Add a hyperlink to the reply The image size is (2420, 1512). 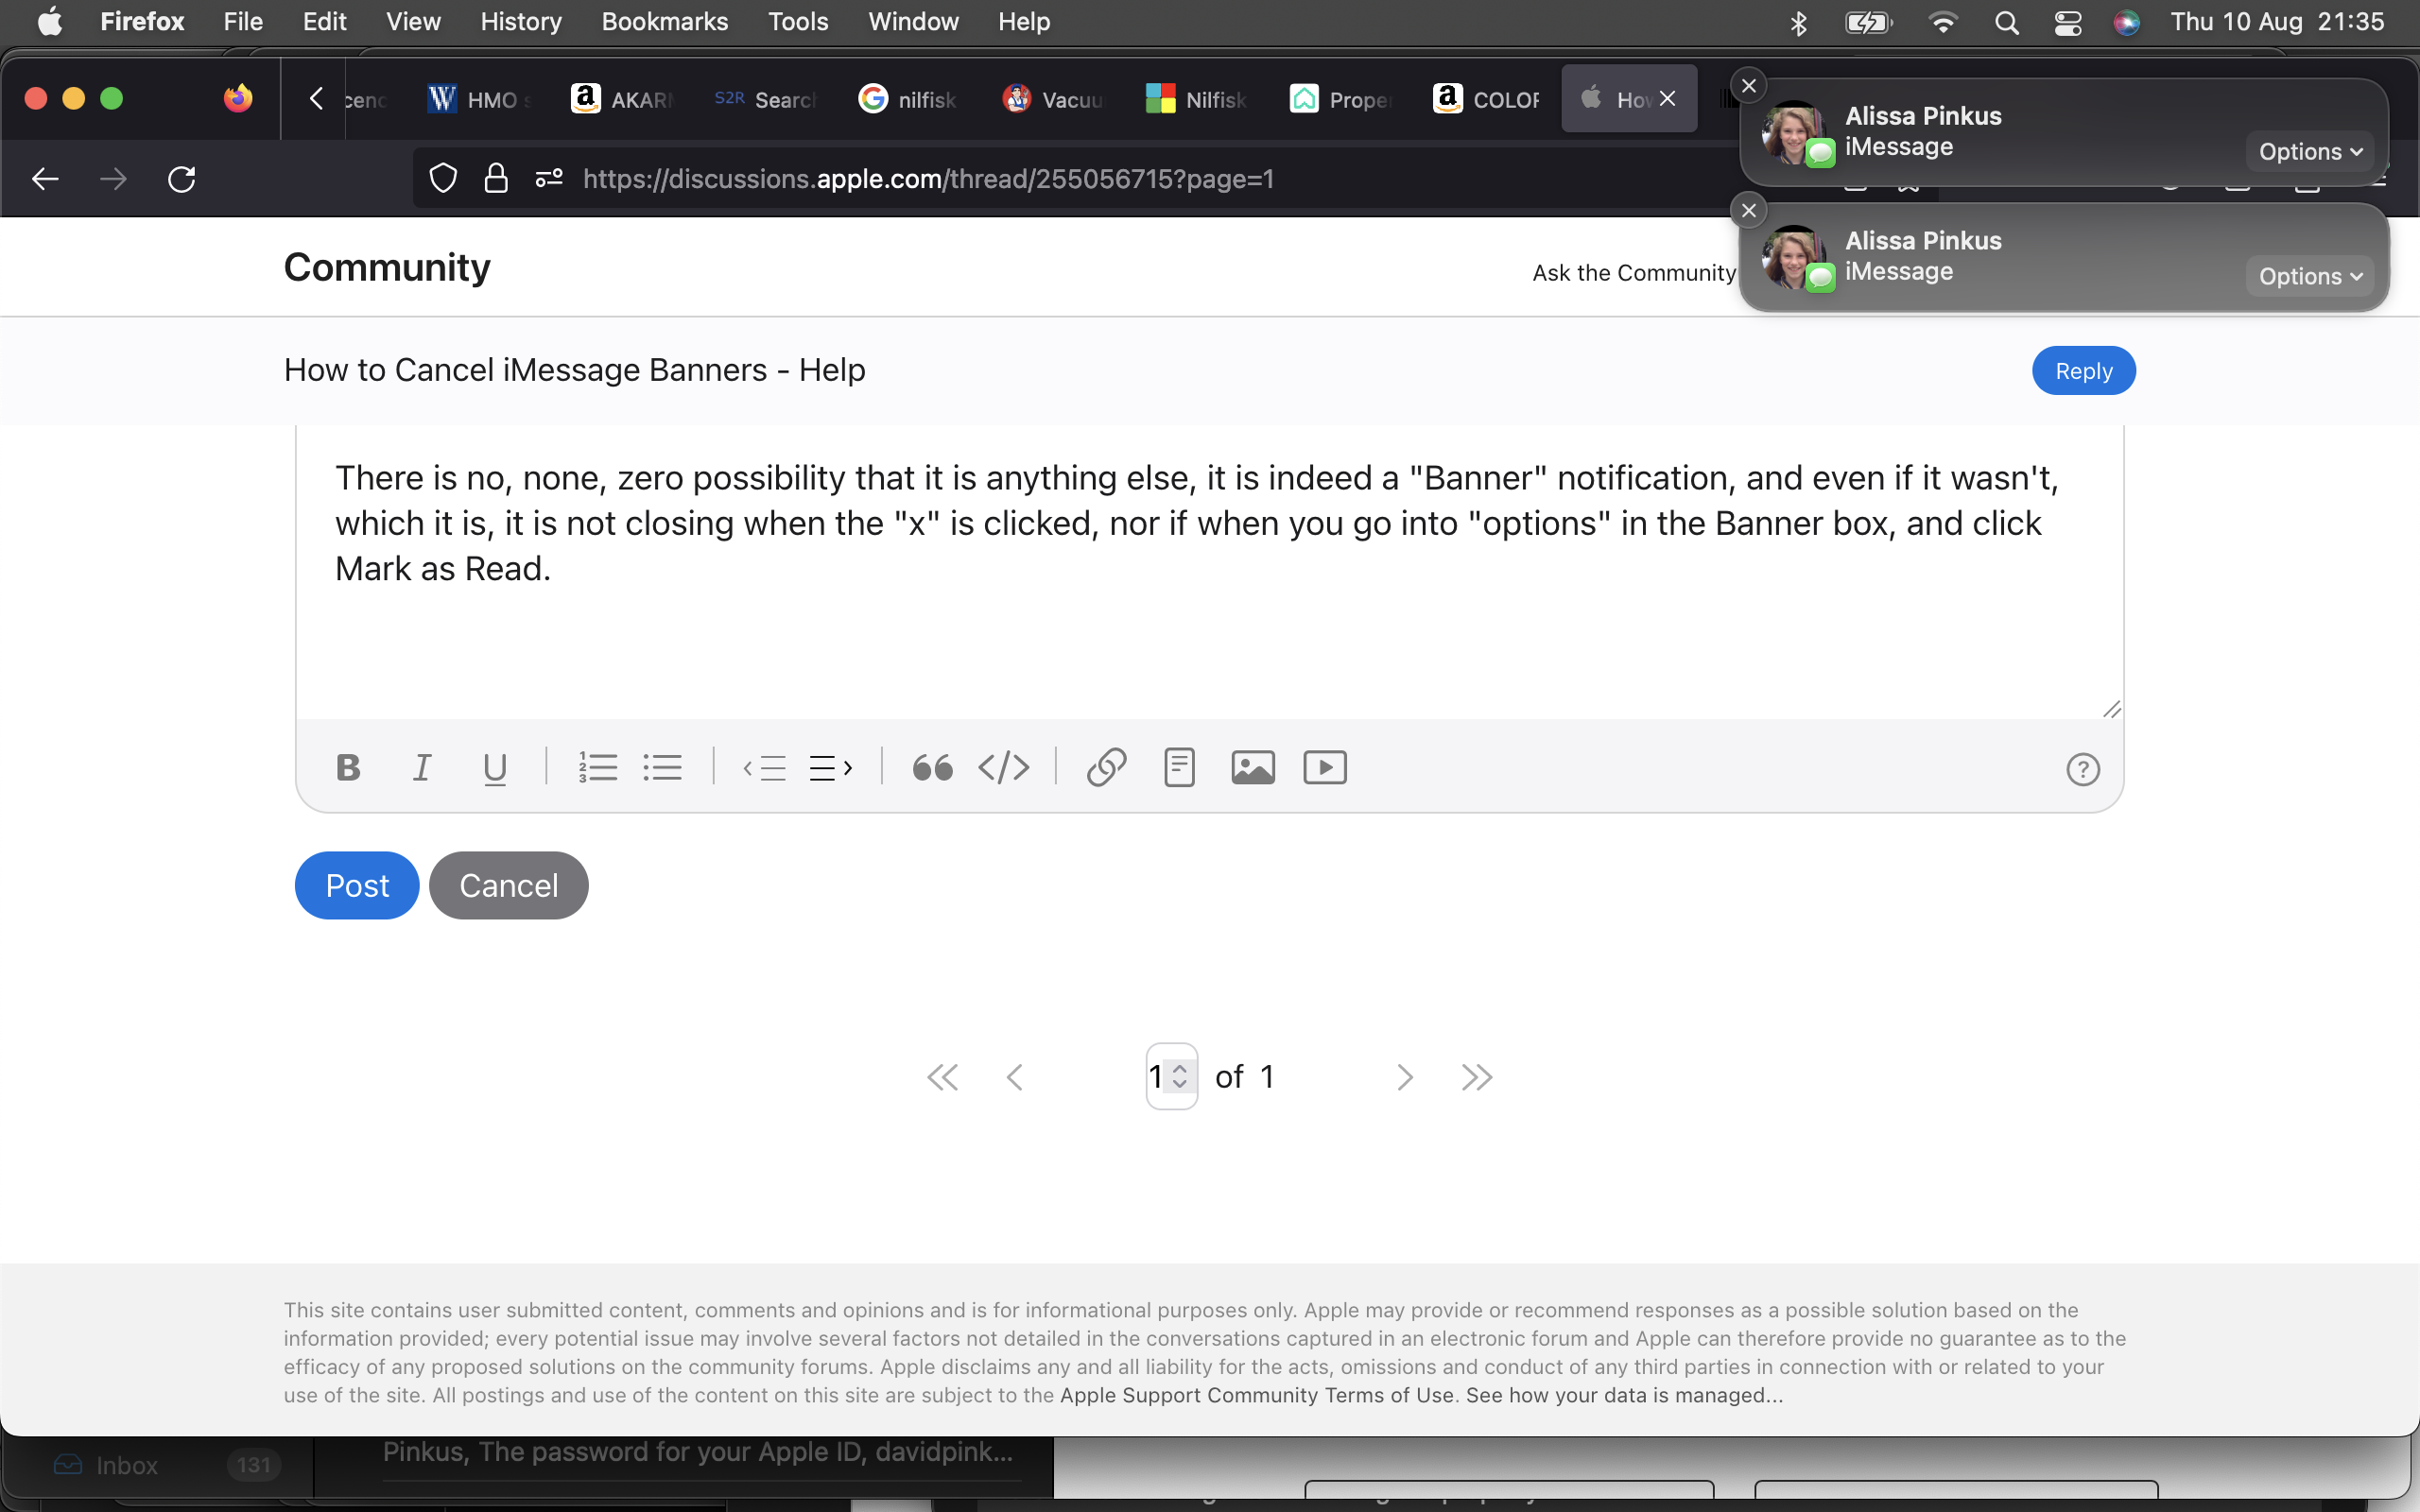point(1106,768)
